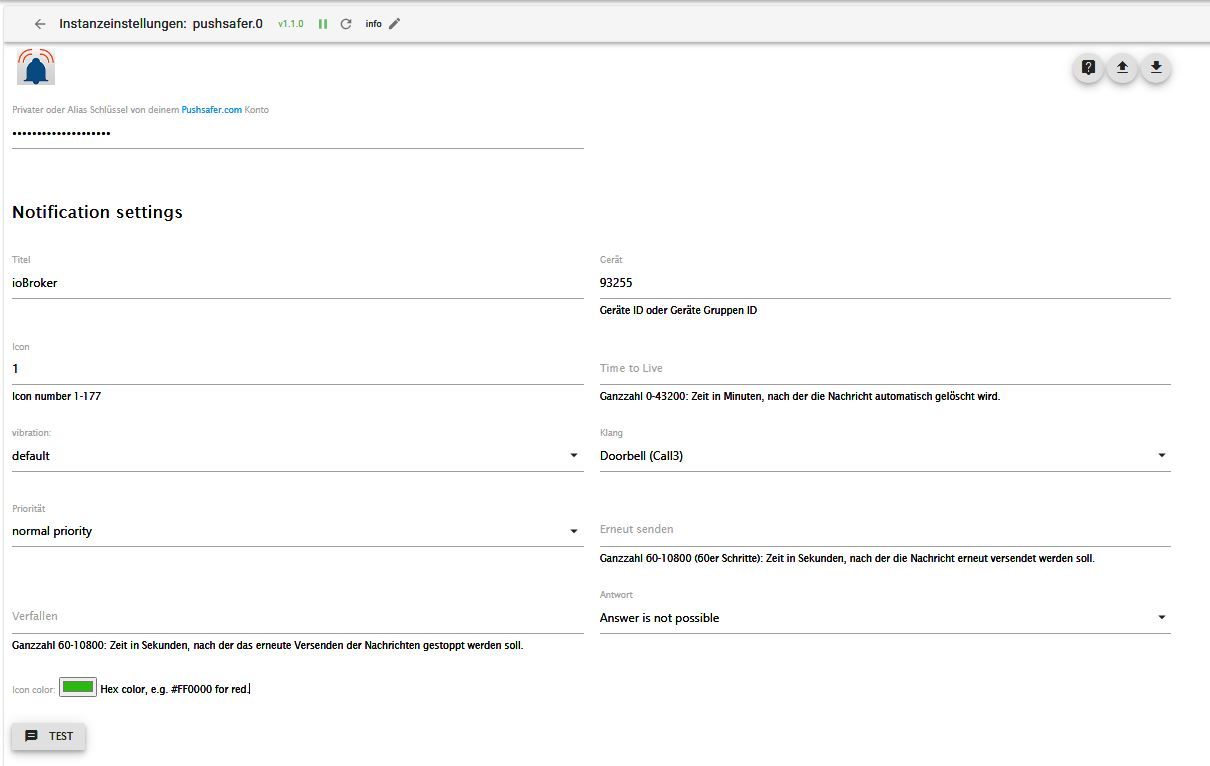The width and height of the screenshot is (1210, 766).
Task: Expand the vibration dropdown
Action: pos(297,456)
